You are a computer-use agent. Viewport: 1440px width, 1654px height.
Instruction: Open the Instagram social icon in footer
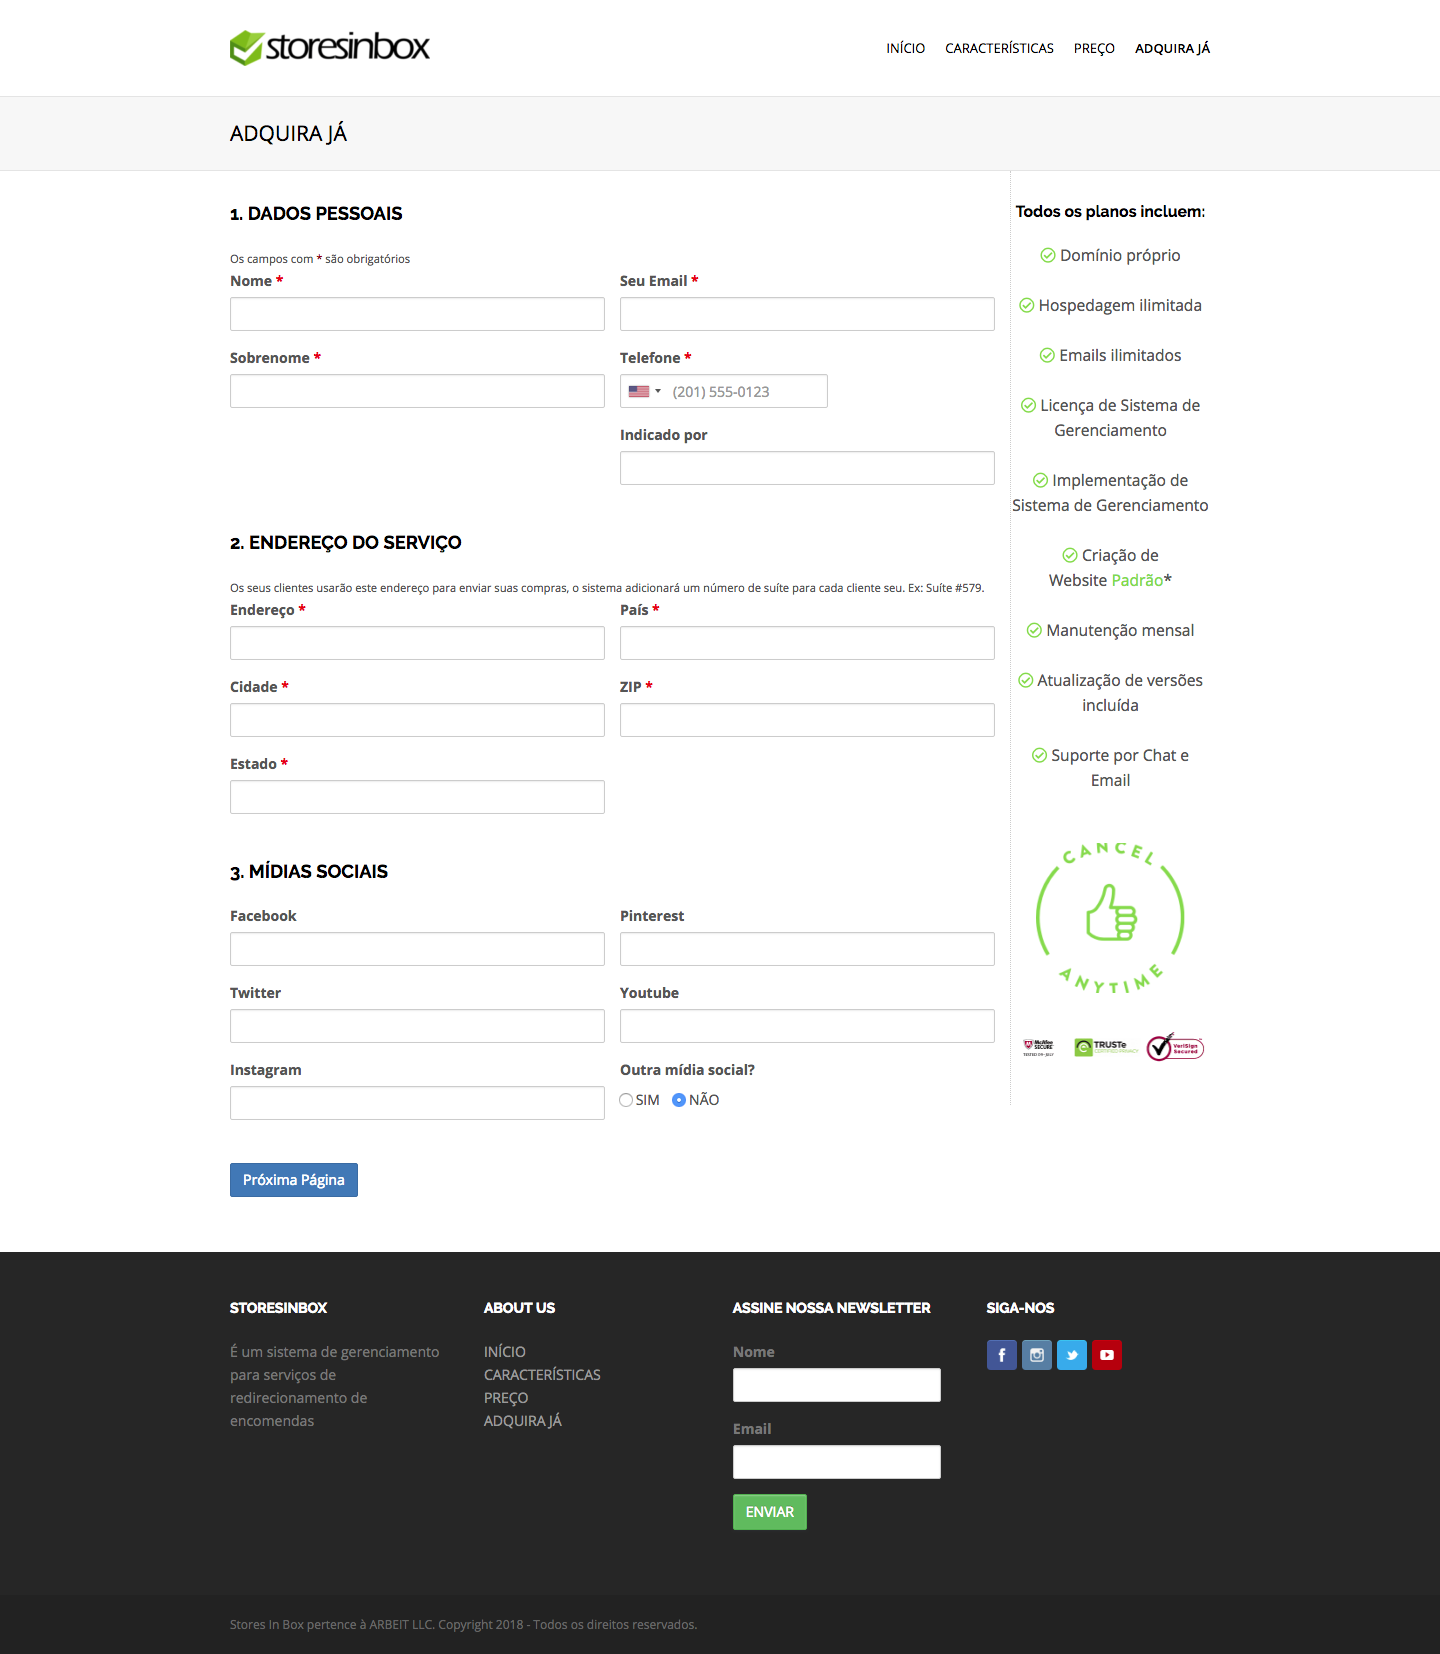click(1036, 1355)
